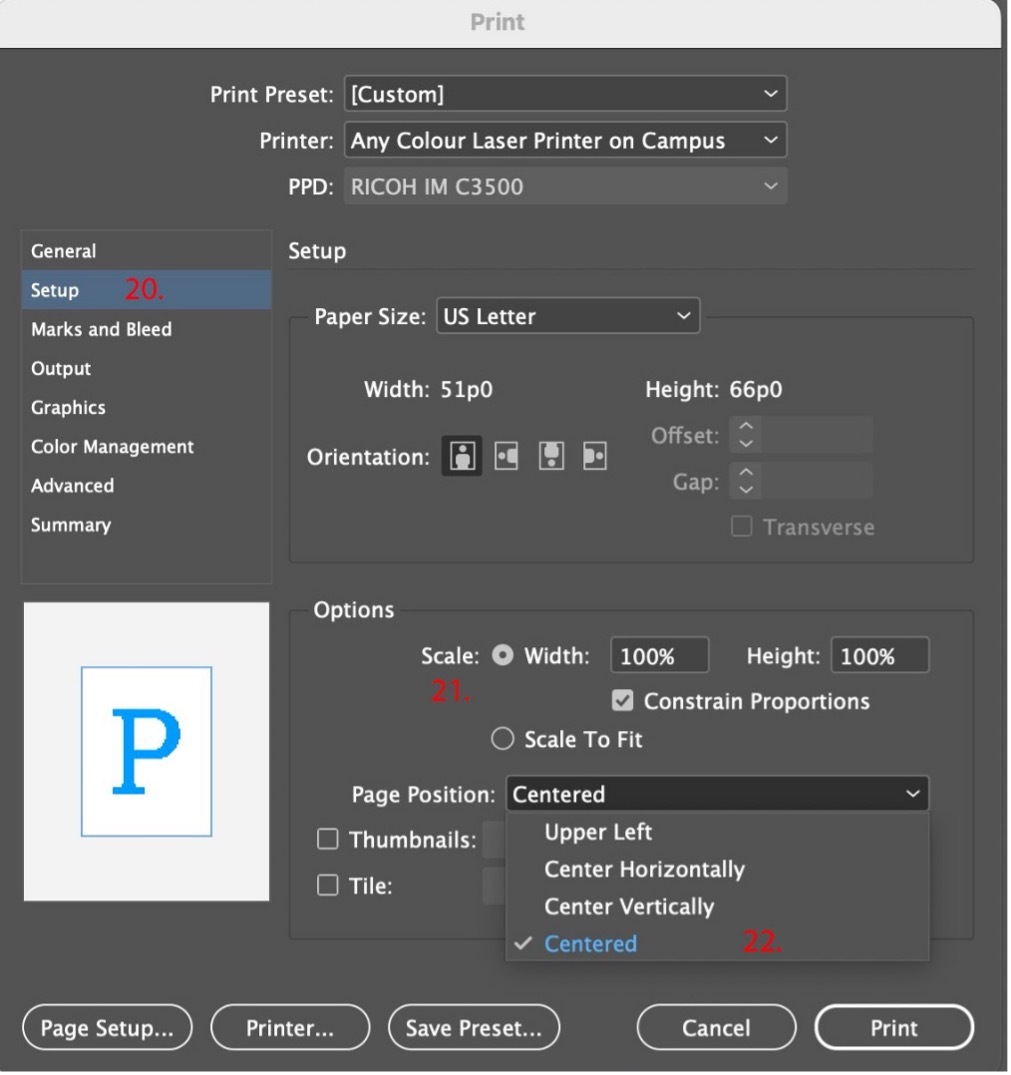Screen dimensions: 1011x1075
Task: Open the Color Management panel
Action: (147, 447)
